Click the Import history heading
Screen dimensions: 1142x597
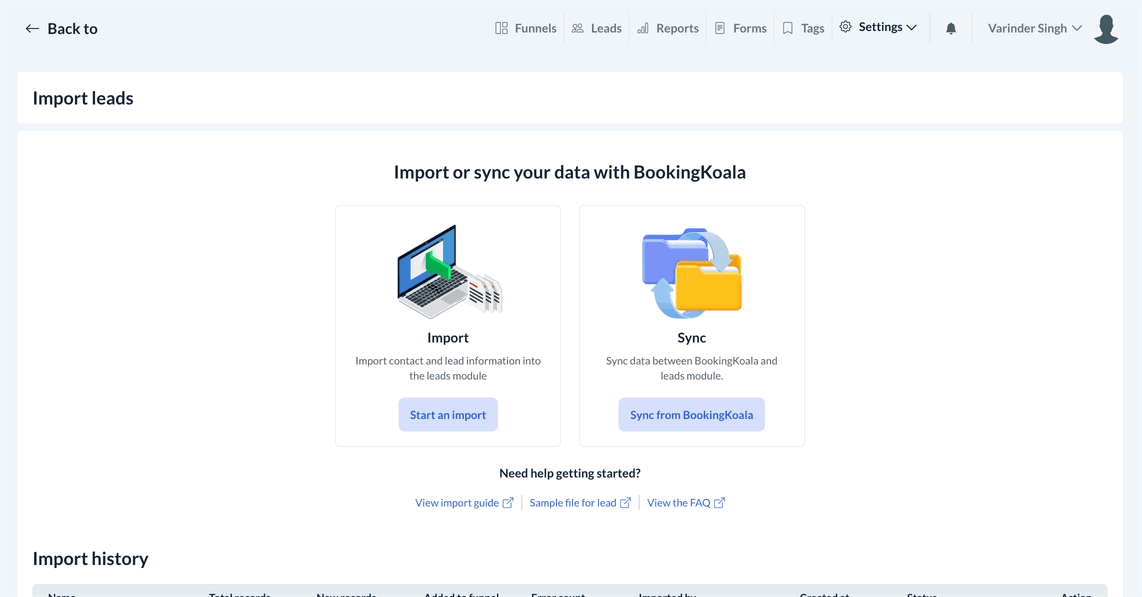tap(90, 558)
